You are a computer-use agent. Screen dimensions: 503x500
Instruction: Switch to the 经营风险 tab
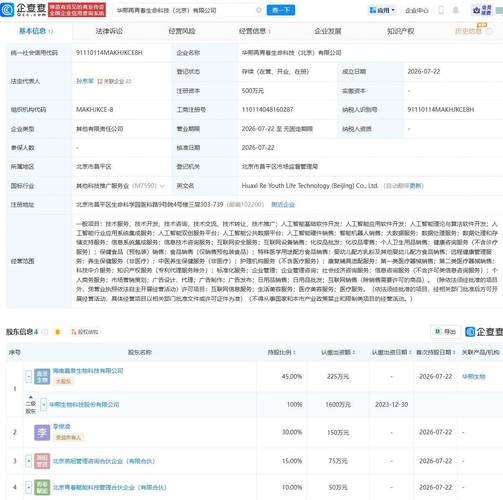[182, 31]
